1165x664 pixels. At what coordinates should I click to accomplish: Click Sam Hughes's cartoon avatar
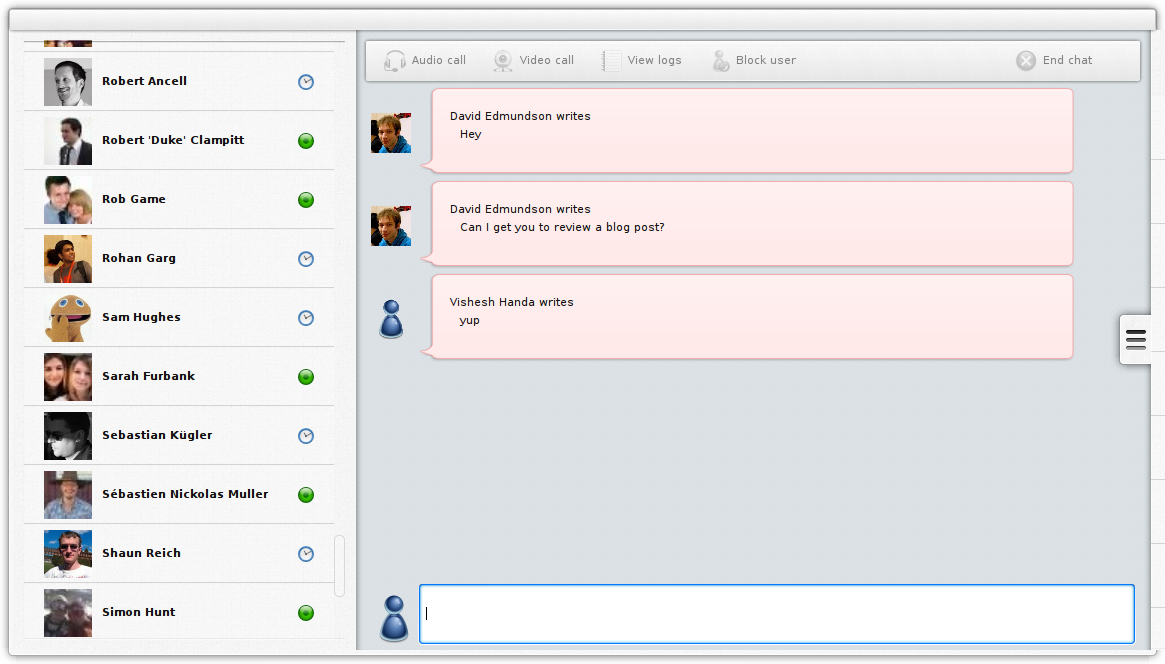(x=68, y=318)
